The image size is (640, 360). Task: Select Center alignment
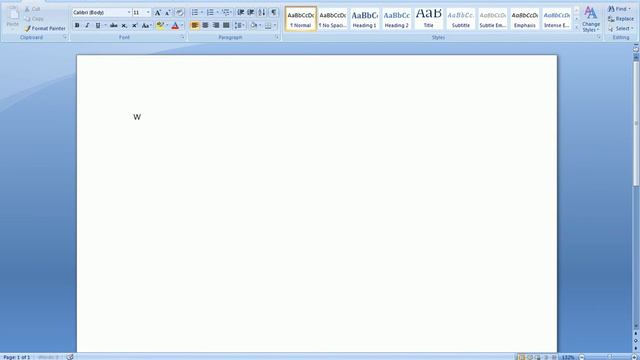(x=205, y=25)
